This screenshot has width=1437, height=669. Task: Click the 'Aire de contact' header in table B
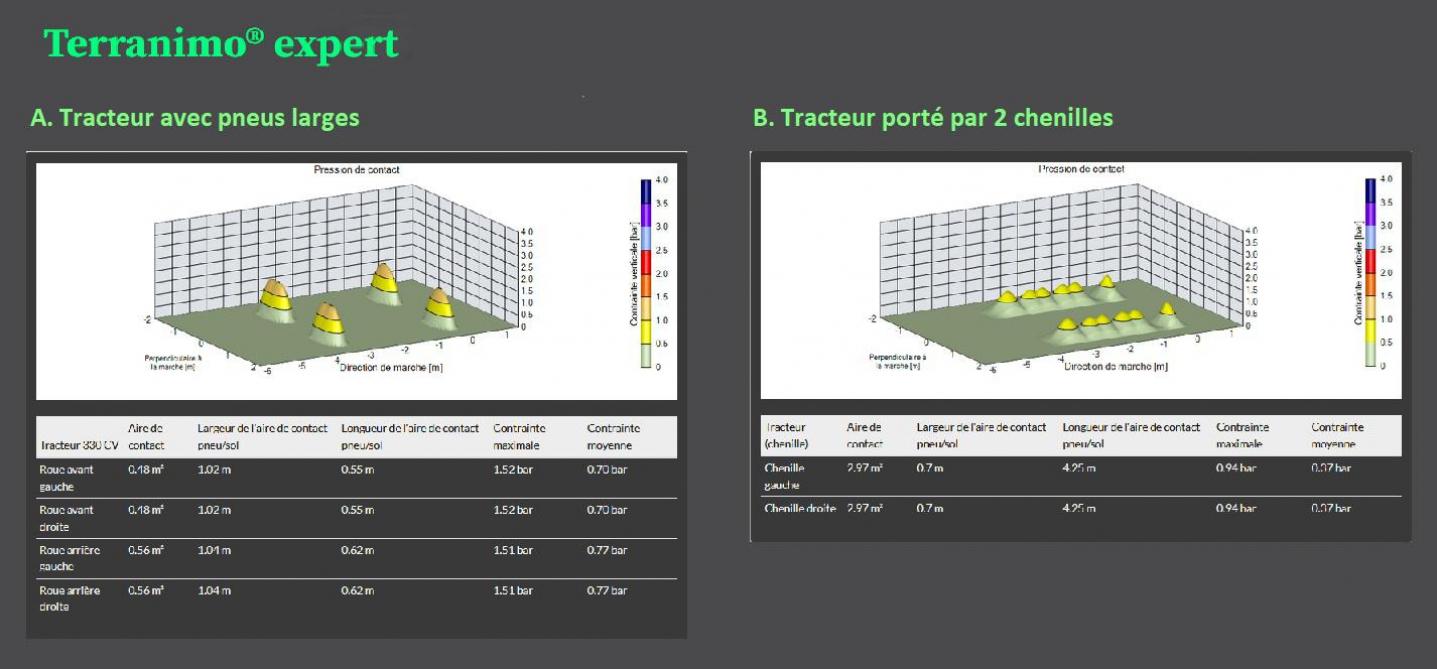pyautogui.click(x=865, y=435)
